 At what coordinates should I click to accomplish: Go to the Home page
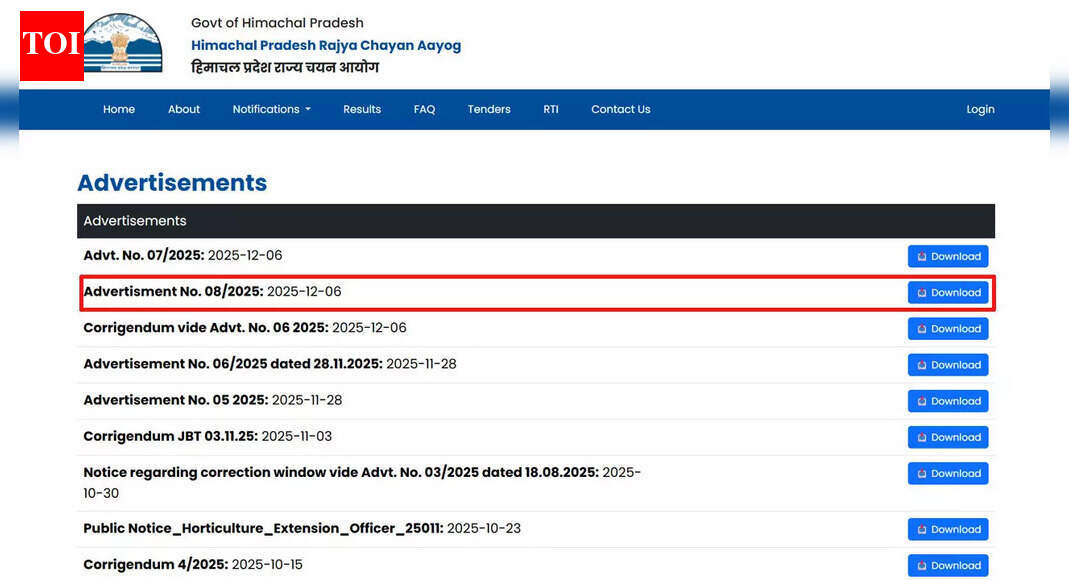point(119,109)
